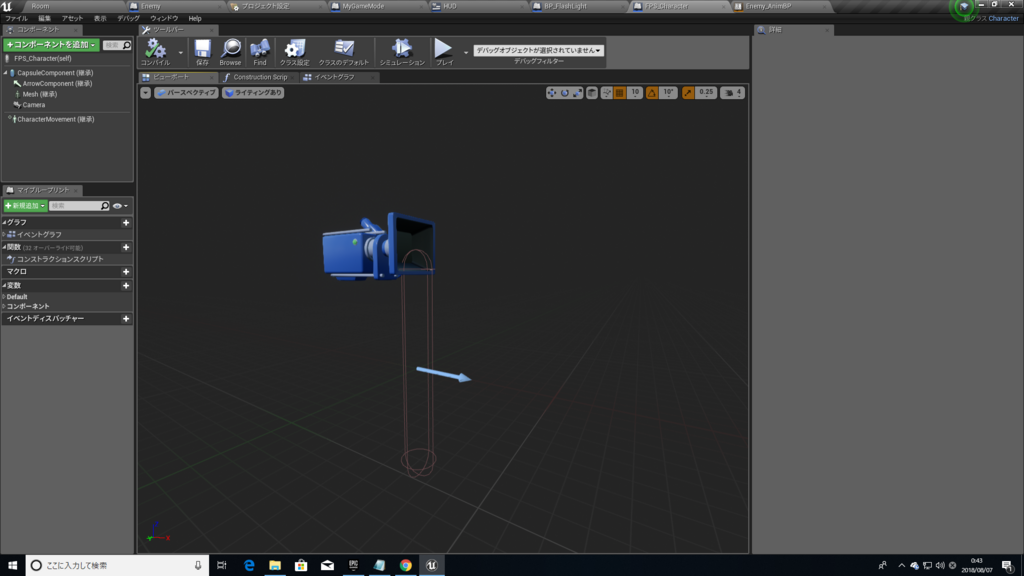Add a new graph with plus
Image resolution: width=1024 pixels, height=576 pixels.
click(x=126, y=223)
